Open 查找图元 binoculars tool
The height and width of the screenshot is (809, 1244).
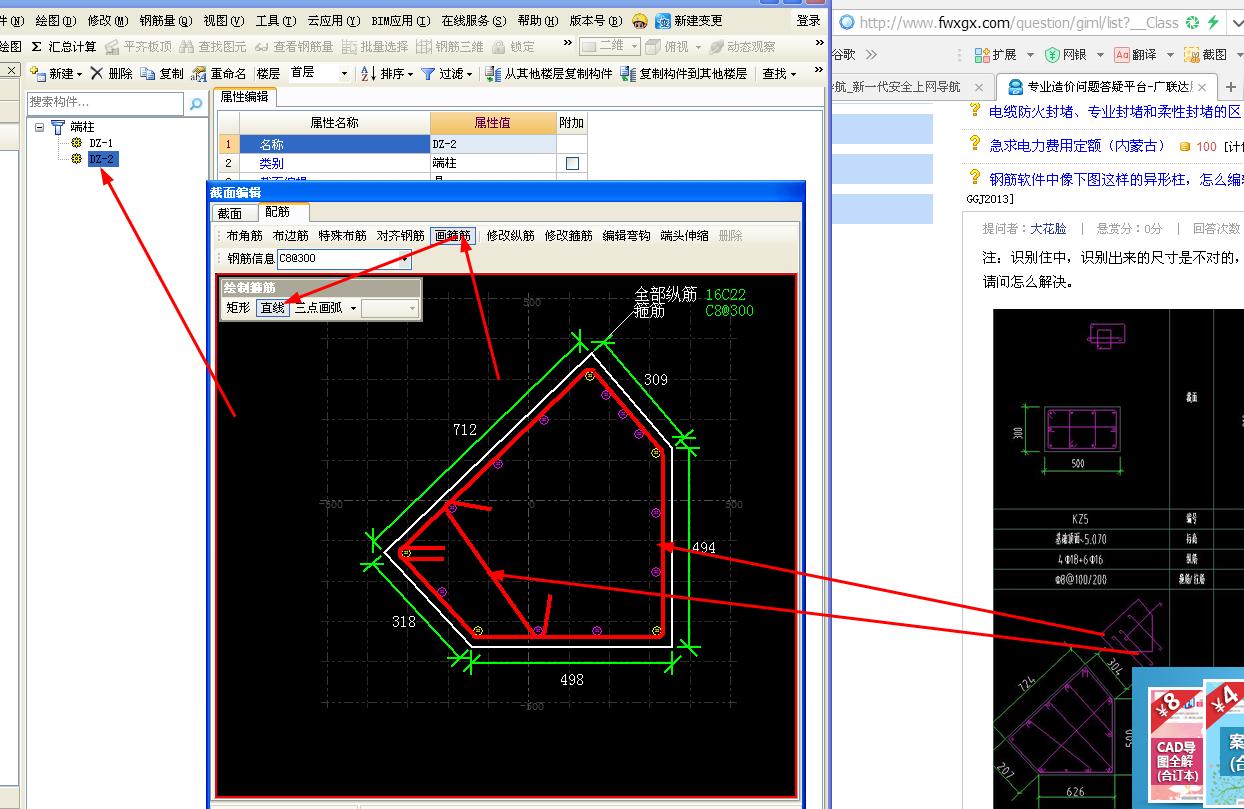coord(187,47)
